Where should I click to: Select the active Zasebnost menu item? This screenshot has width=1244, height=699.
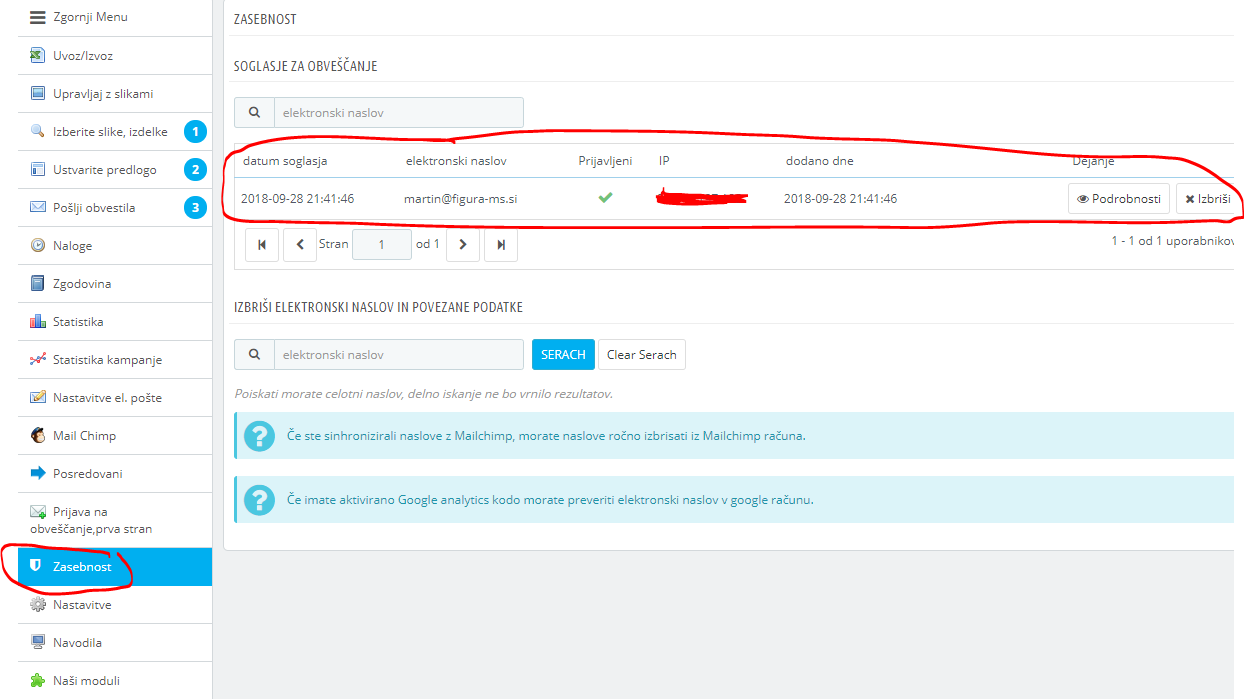115,567
